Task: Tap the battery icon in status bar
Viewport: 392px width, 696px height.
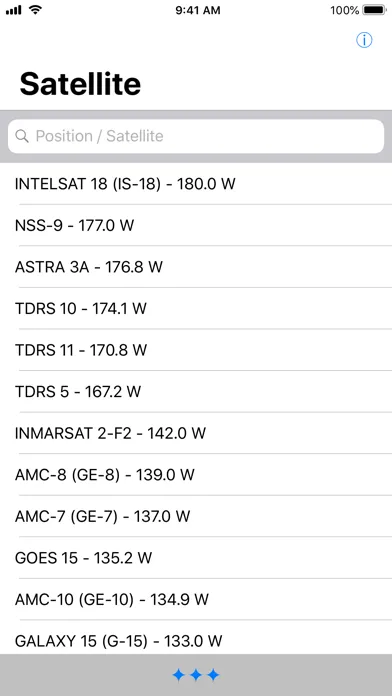Action: (x=375, y=10)
